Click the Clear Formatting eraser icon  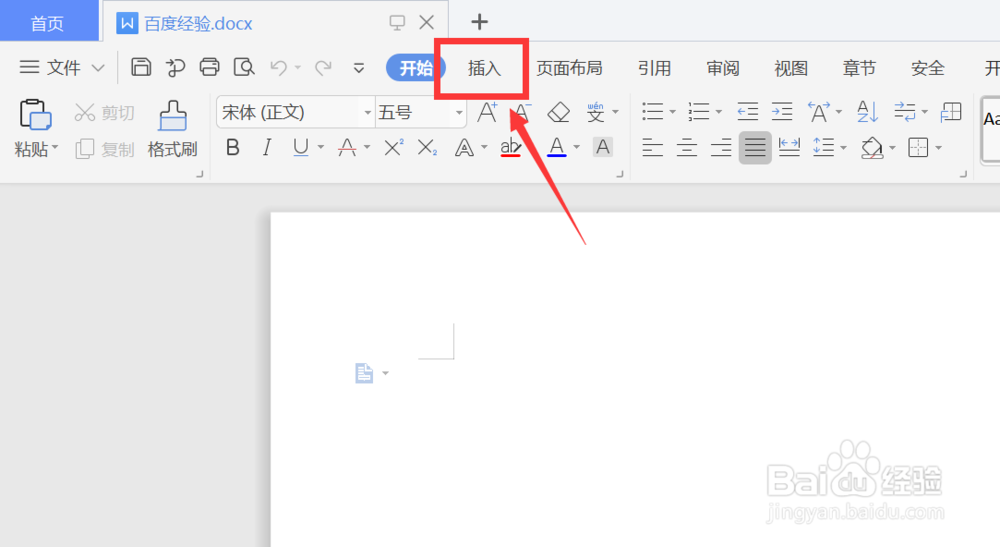point(559,112)
